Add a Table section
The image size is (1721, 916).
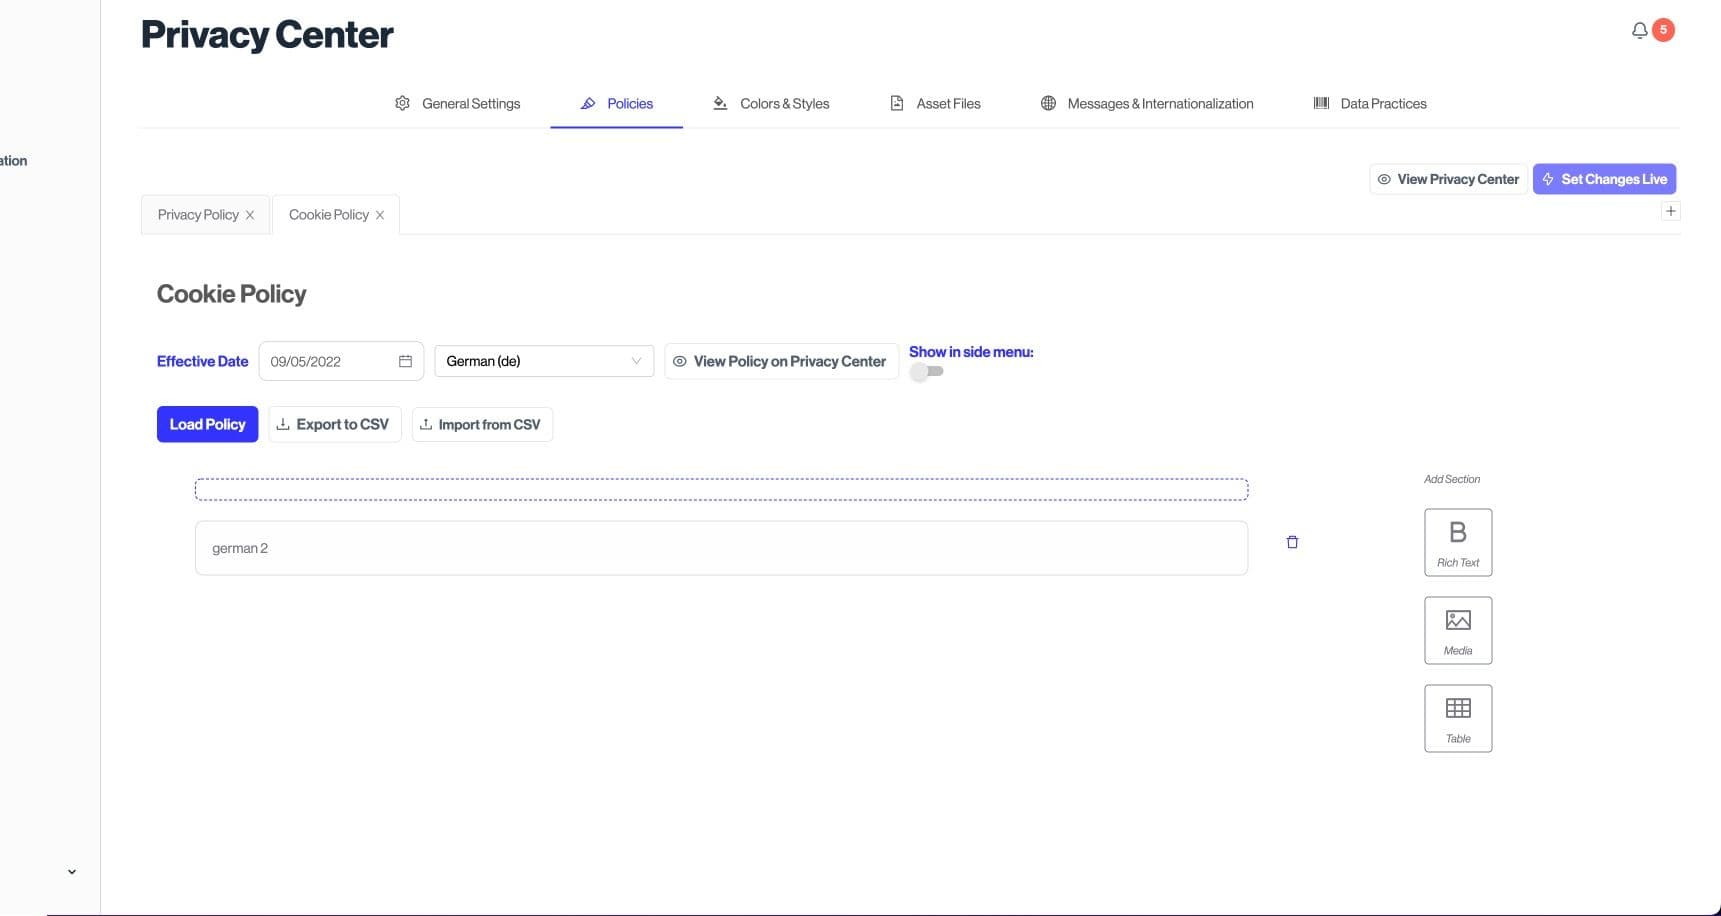coord(1457,718)
